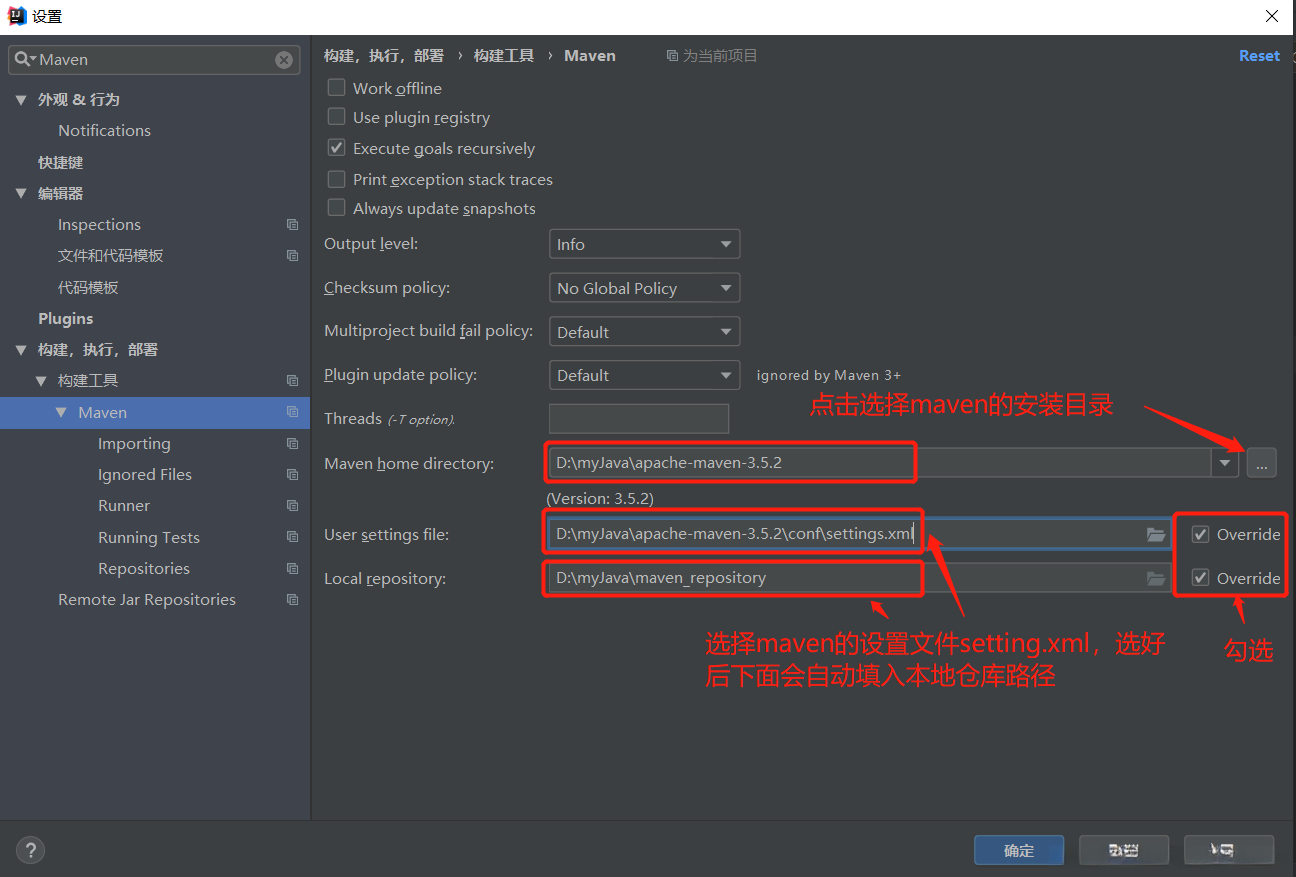The image size is (1296, 877).
Task: Collapse the 构建工具 tree node
Action: point(41,381)
